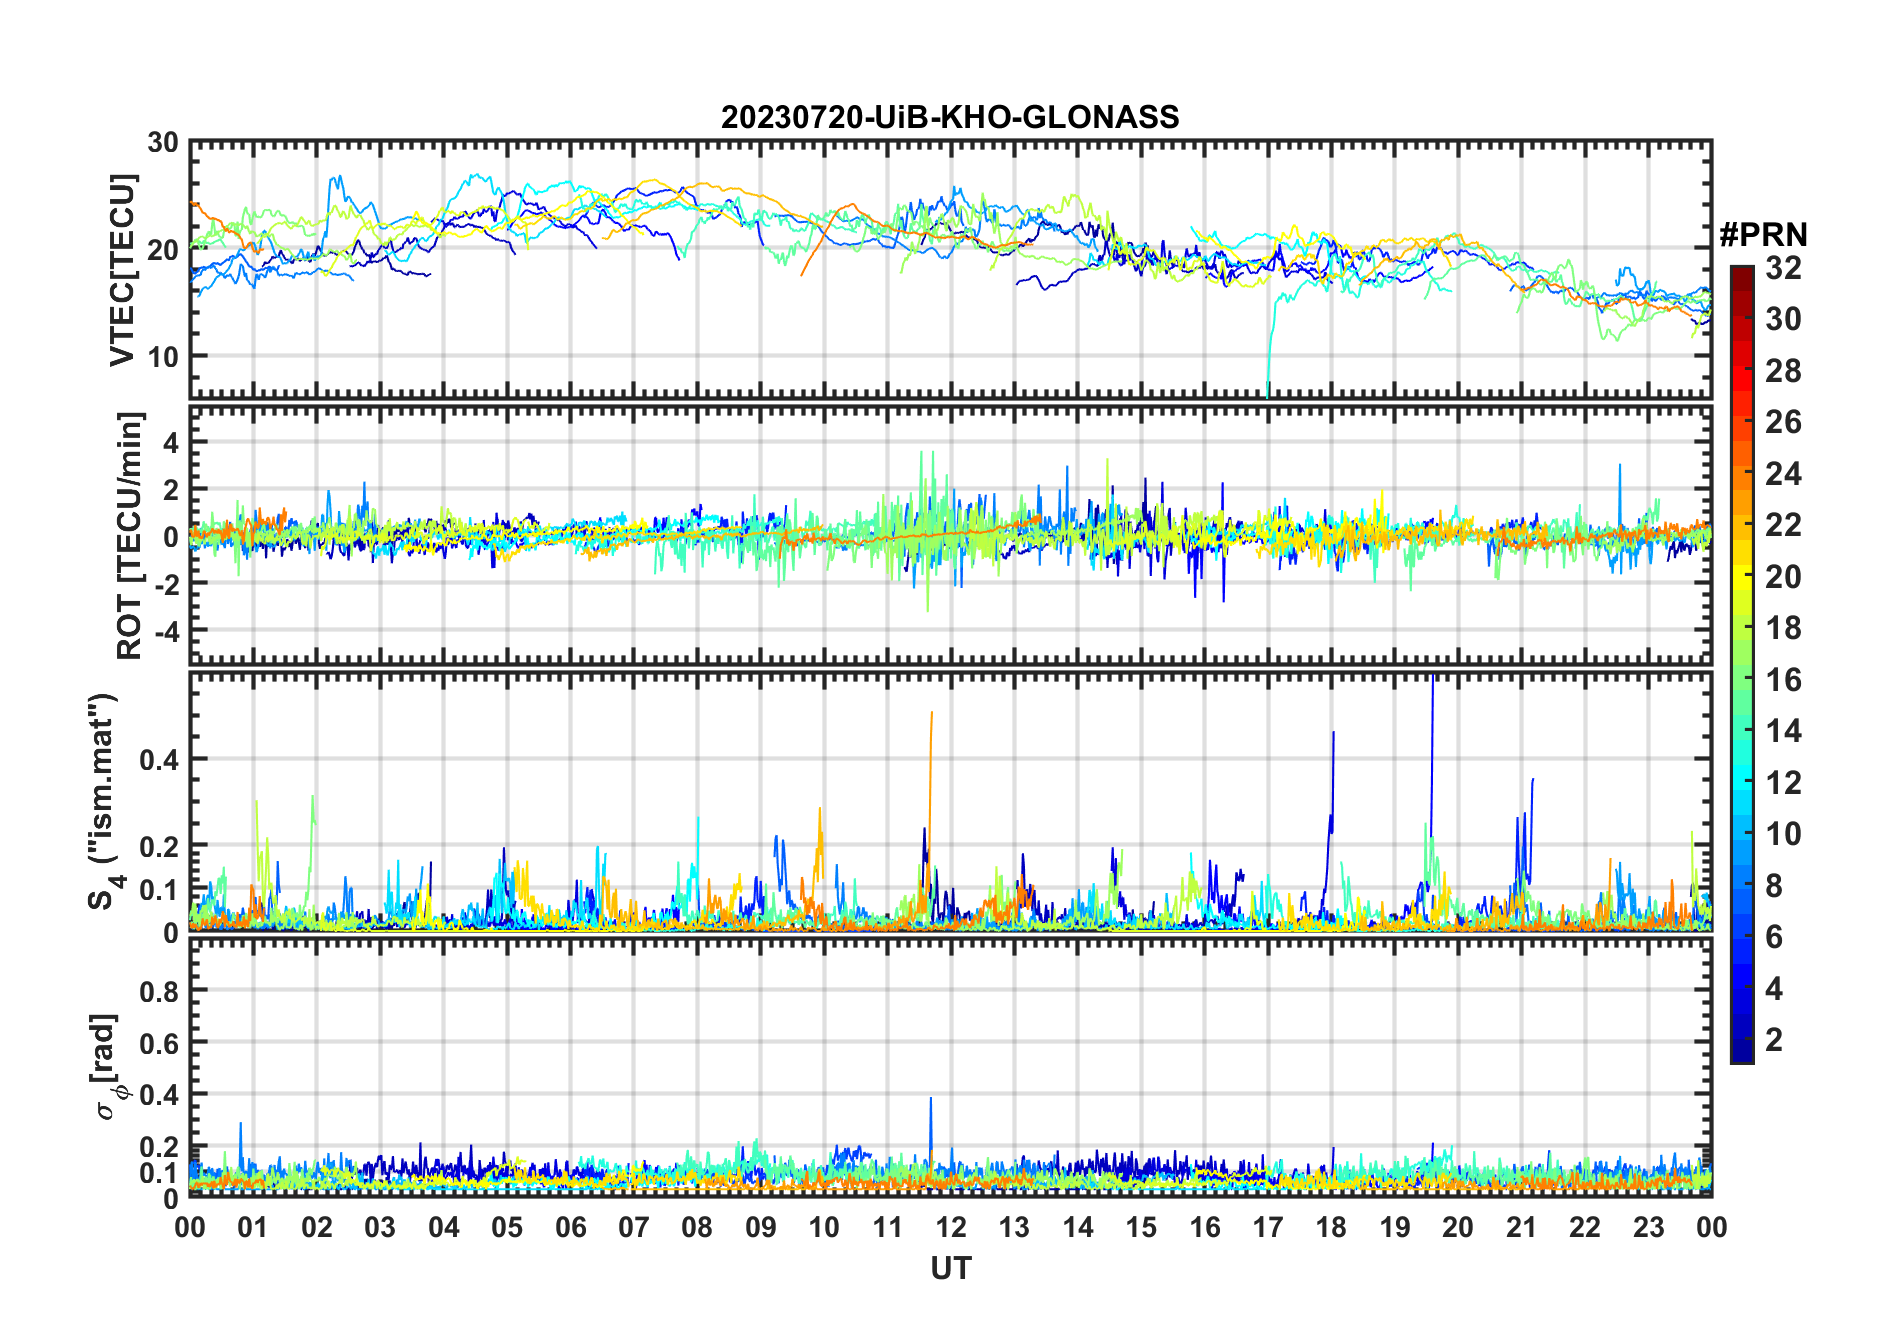Select colorbar tick label 18
This screenshot has width=1902, height=1330.
pyautogui.click(x=1783, y=628)
